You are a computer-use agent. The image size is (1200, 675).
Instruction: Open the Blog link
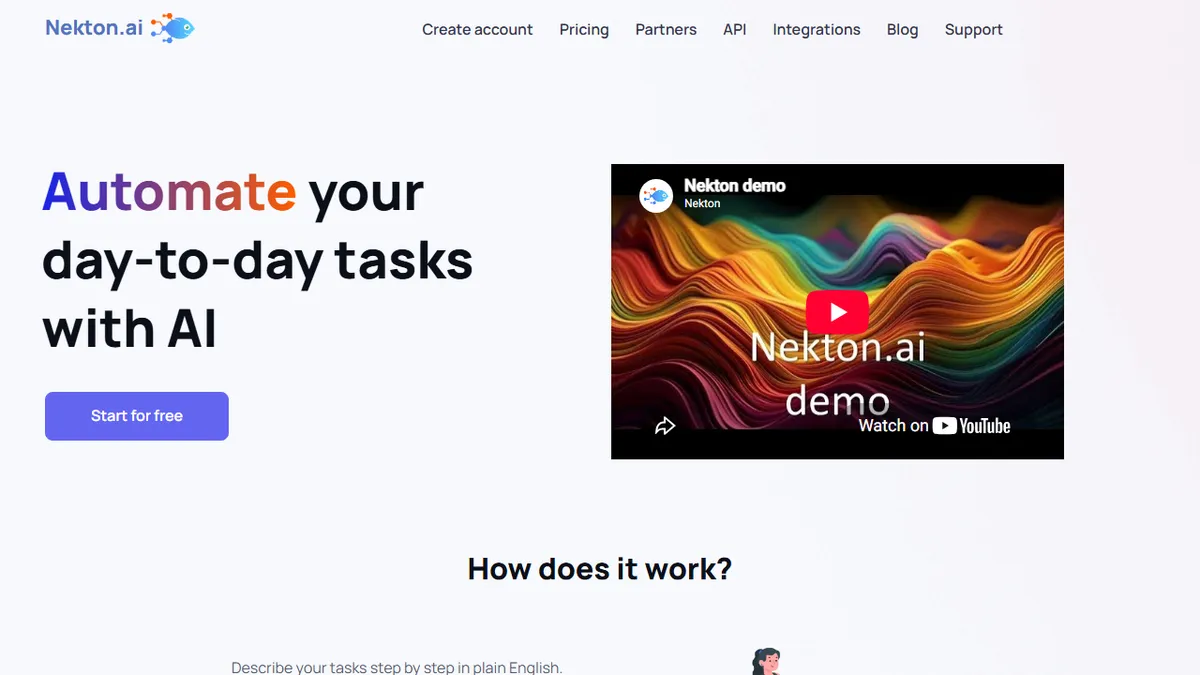click(902, 29)
